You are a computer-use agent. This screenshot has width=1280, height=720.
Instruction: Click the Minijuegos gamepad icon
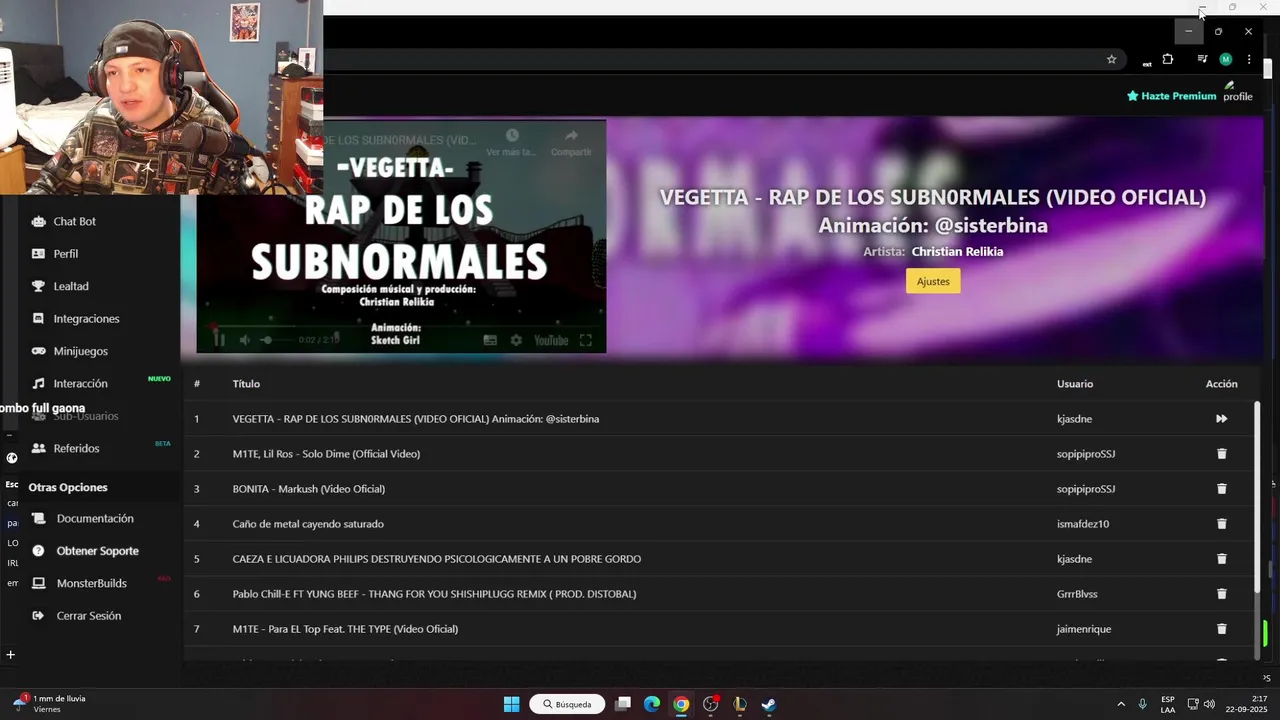[38, 351]
